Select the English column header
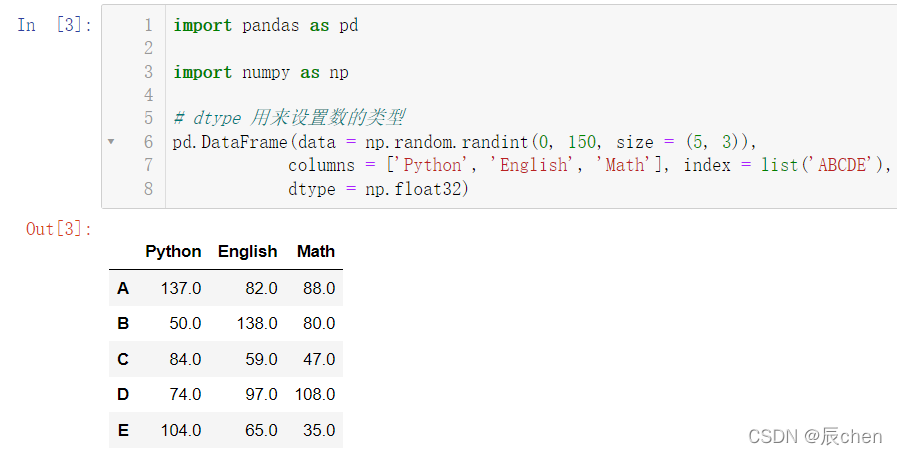The width and height of the screenshot is (897, 455). tap(247, 251)
